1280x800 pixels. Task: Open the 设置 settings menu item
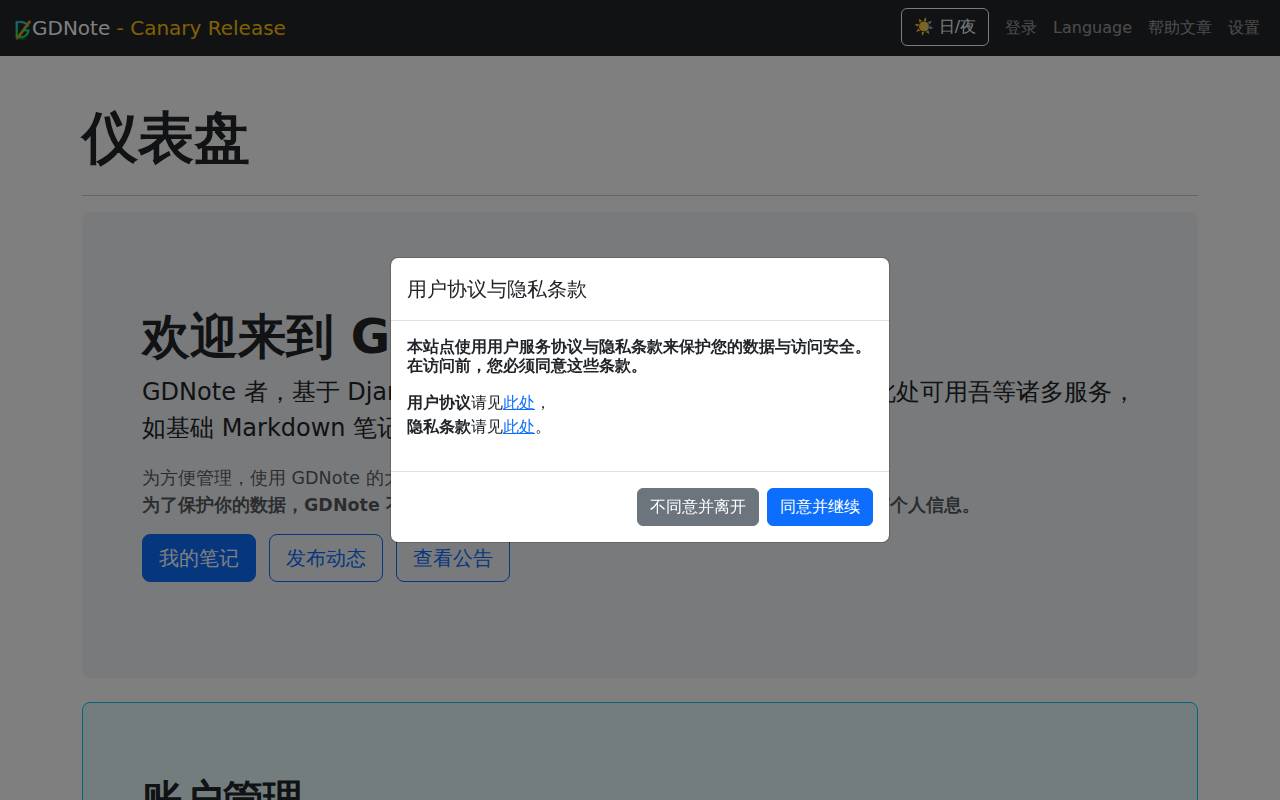tap(1244, 28)
